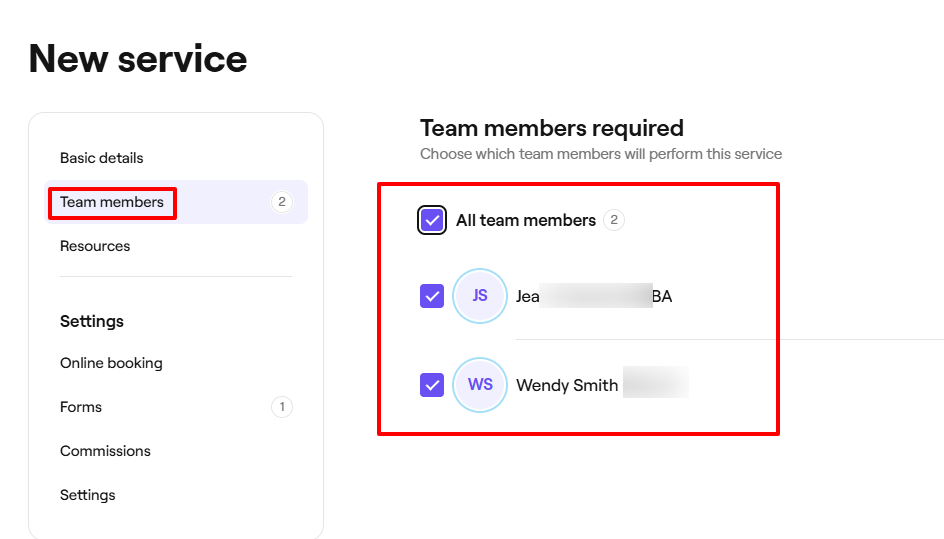
Task: Select Team members in the sidebar
Action: tap(112, 202)
